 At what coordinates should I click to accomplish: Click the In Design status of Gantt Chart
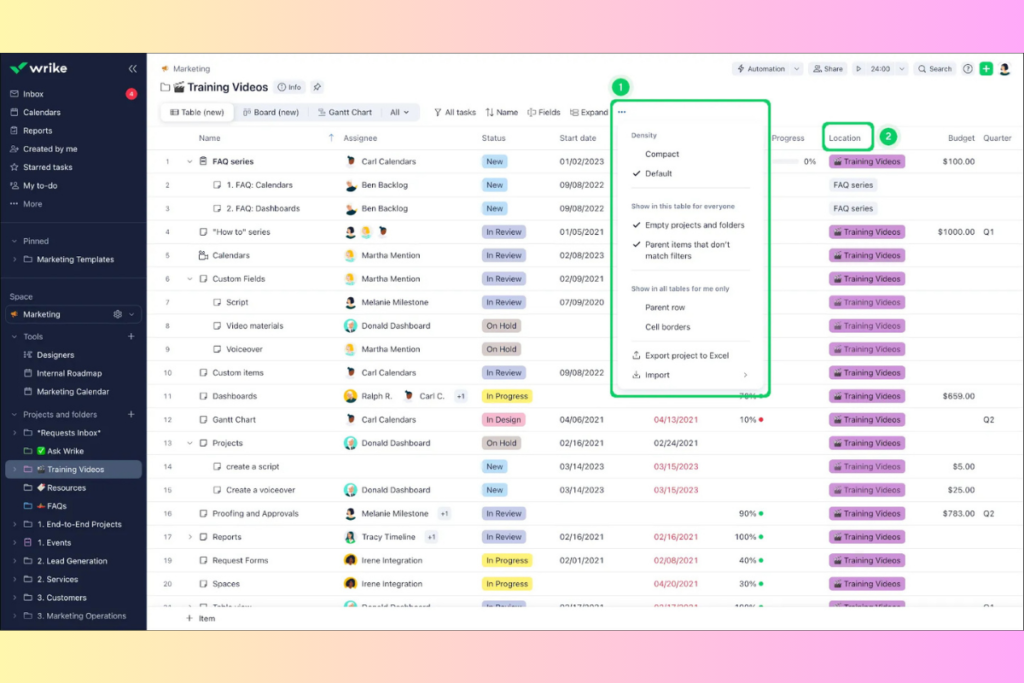[x=503, y=420]
